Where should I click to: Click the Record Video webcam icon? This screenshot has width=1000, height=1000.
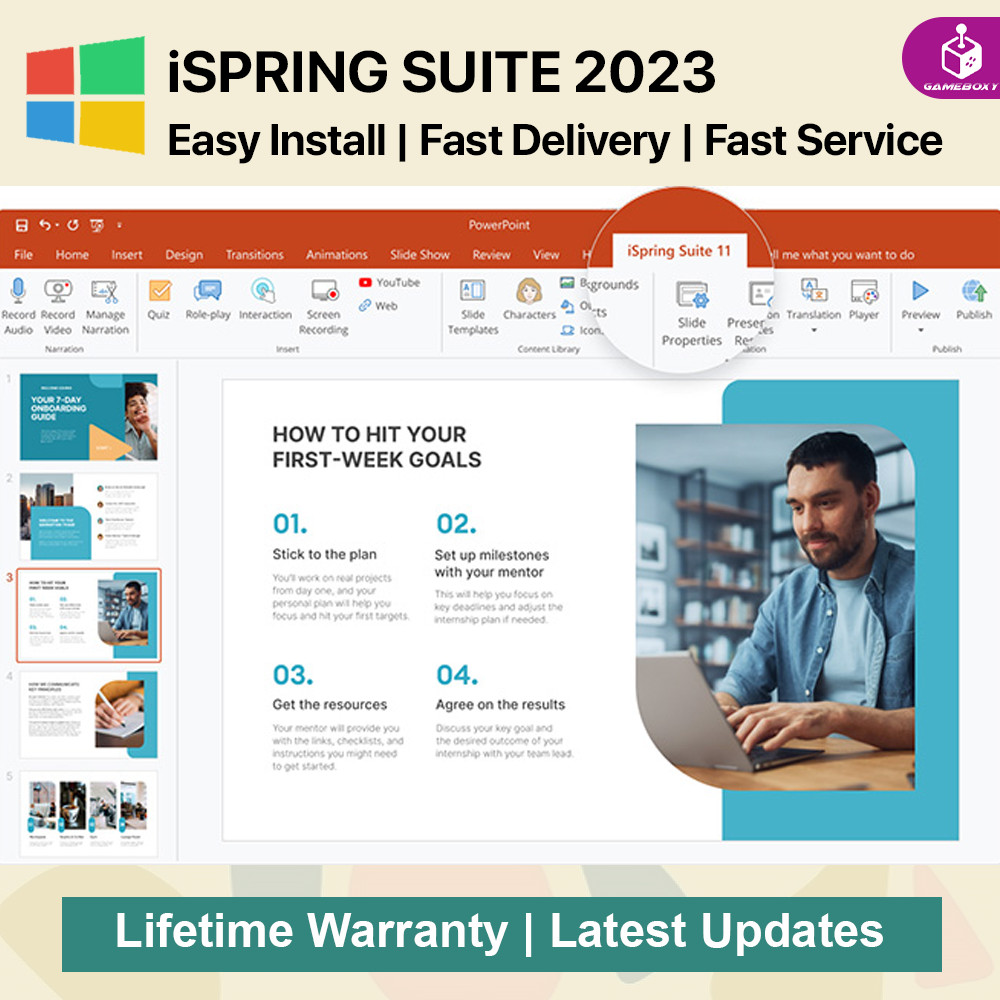click(58, 291)
